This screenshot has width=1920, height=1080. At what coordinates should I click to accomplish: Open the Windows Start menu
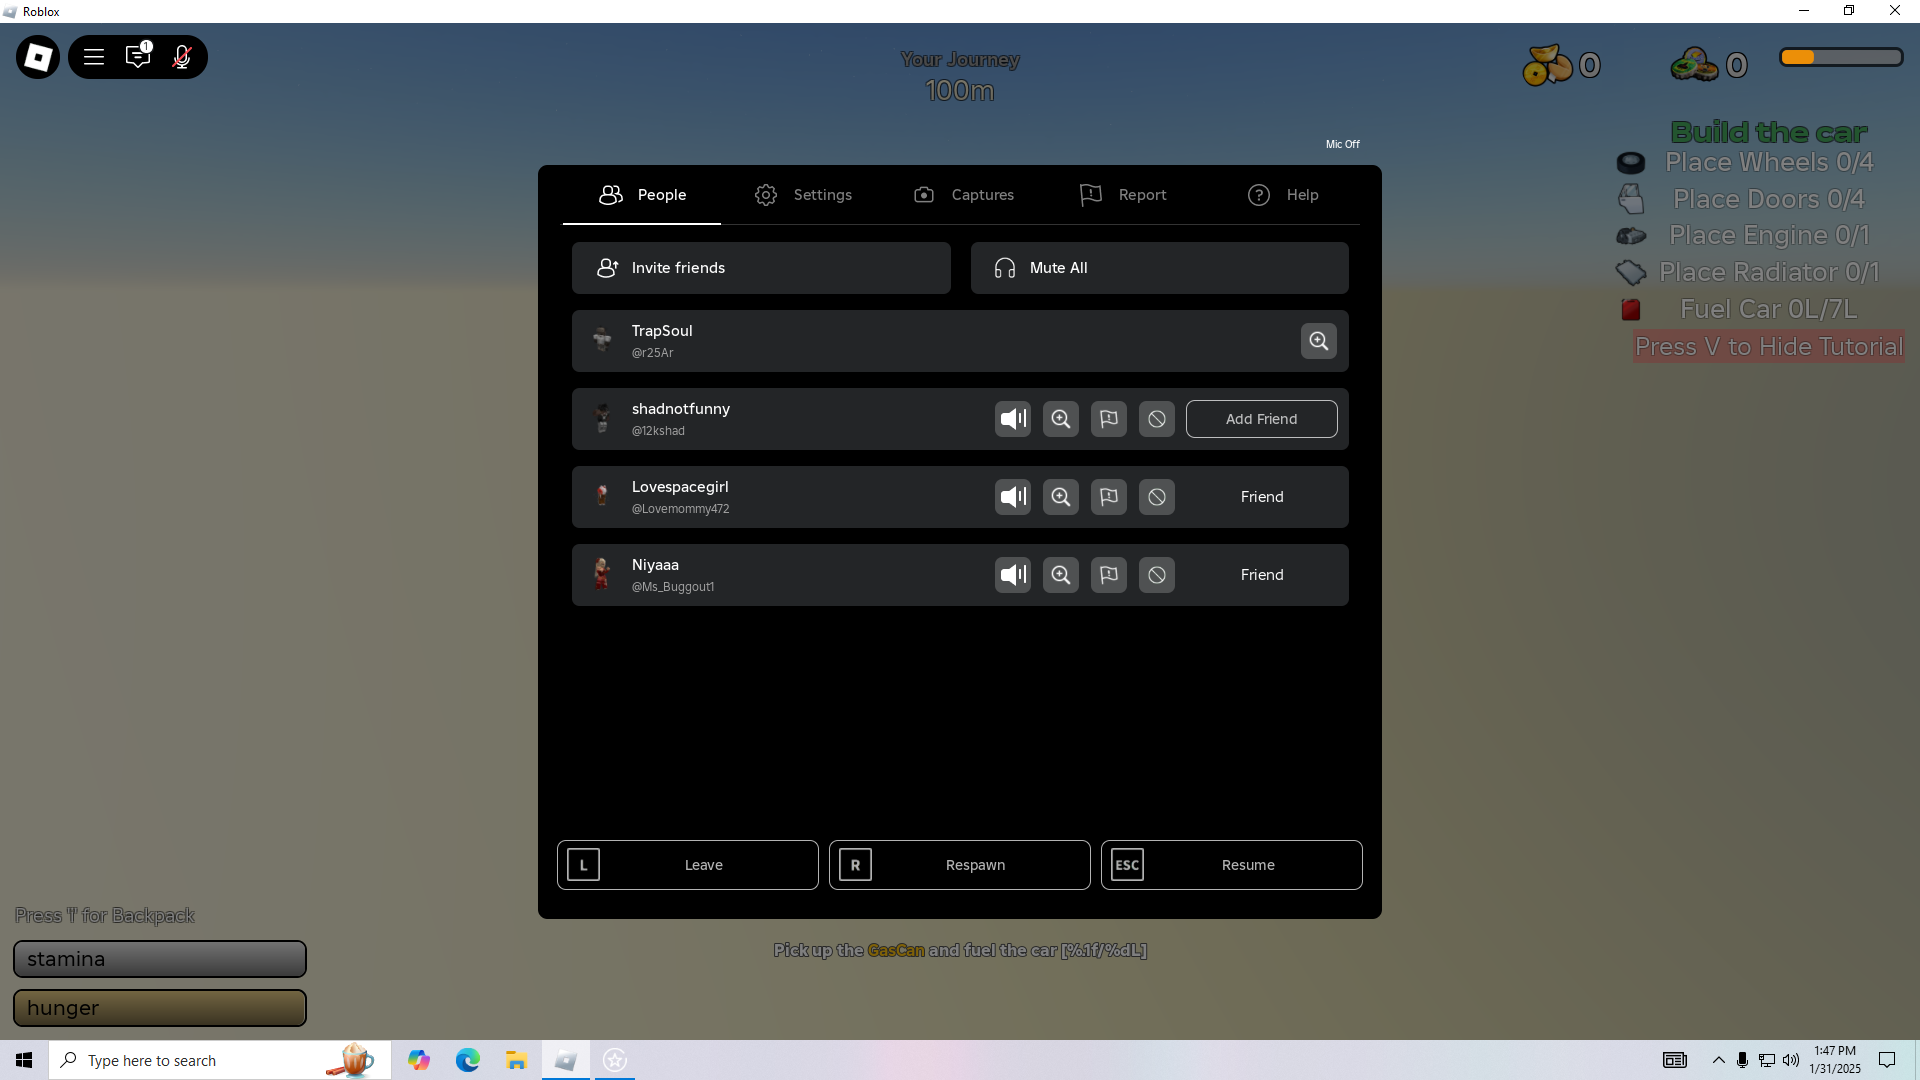(24, 1060)
